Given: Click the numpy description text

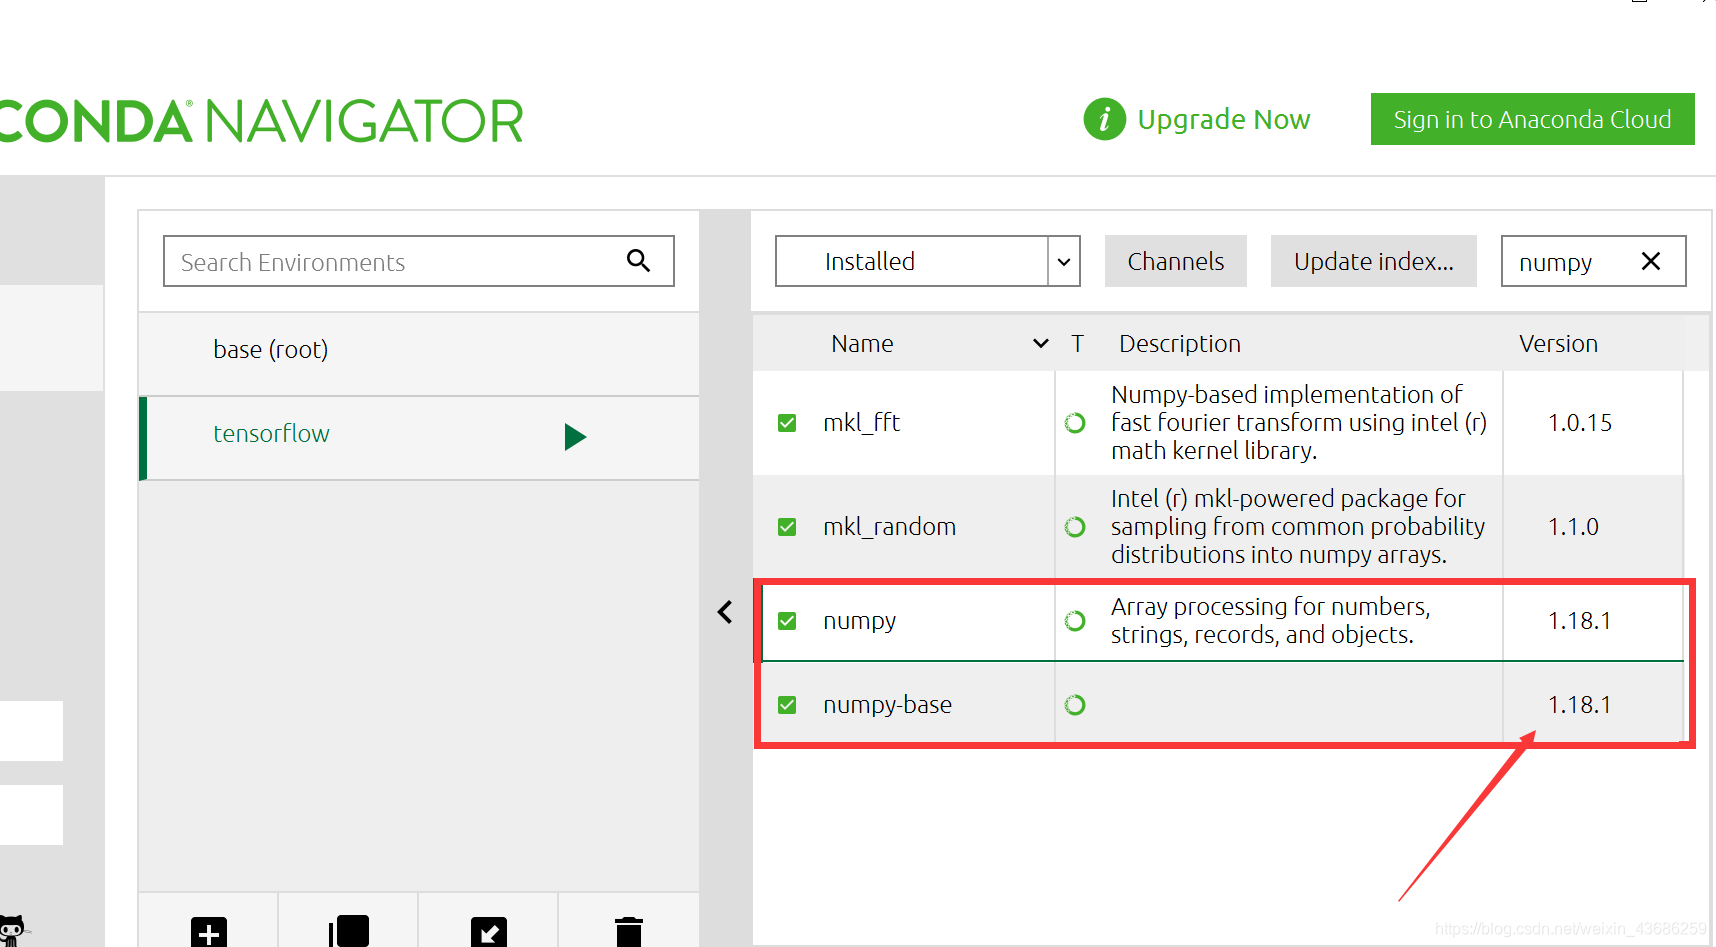Looking at the screenshot, I should tap(1270, 621).
